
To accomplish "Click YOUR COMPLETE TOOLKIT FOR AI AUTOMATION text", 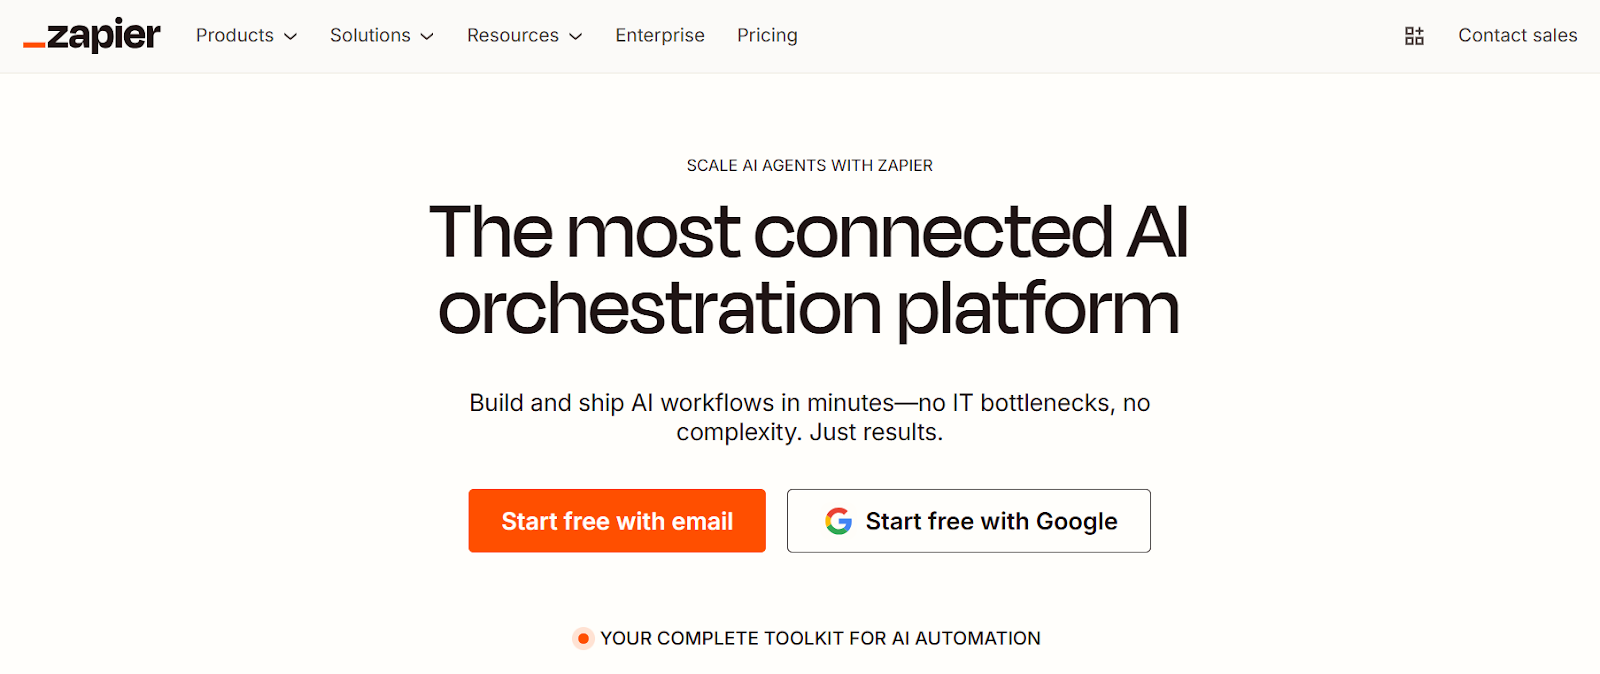I will coord(822,638).
